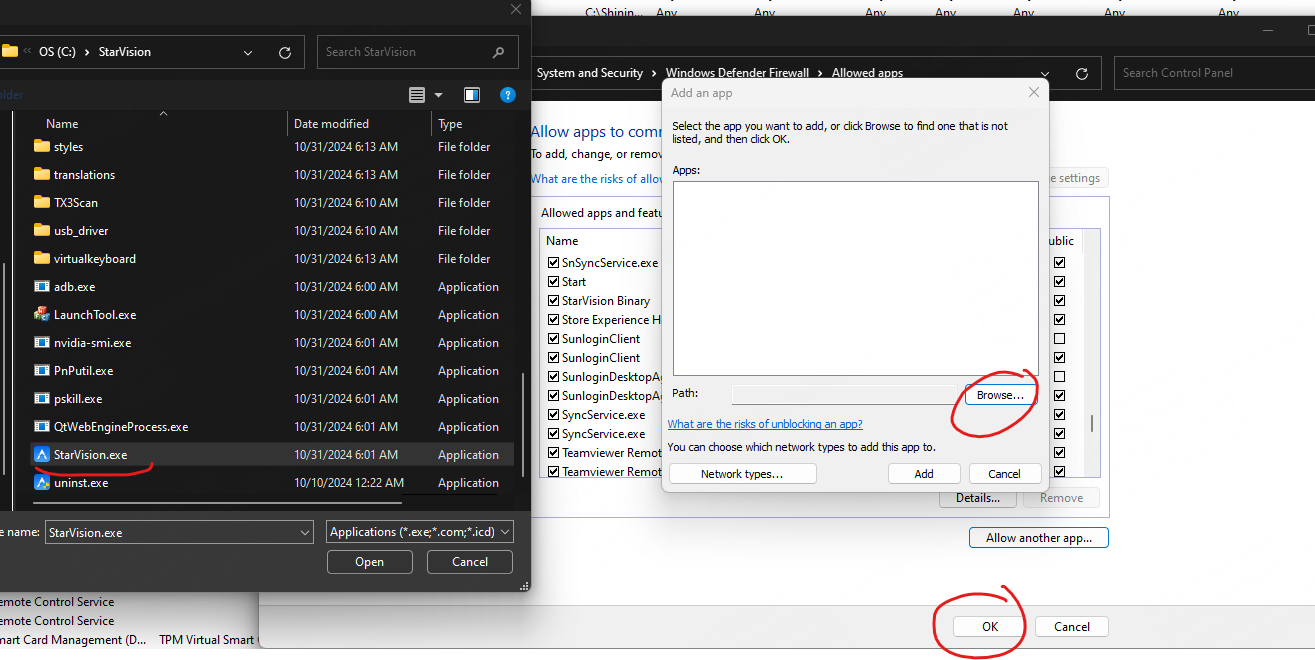This screenshot has width=1315, height=660.
Task: Click the PnPutil.exe application icon
Action: [42, 370]
